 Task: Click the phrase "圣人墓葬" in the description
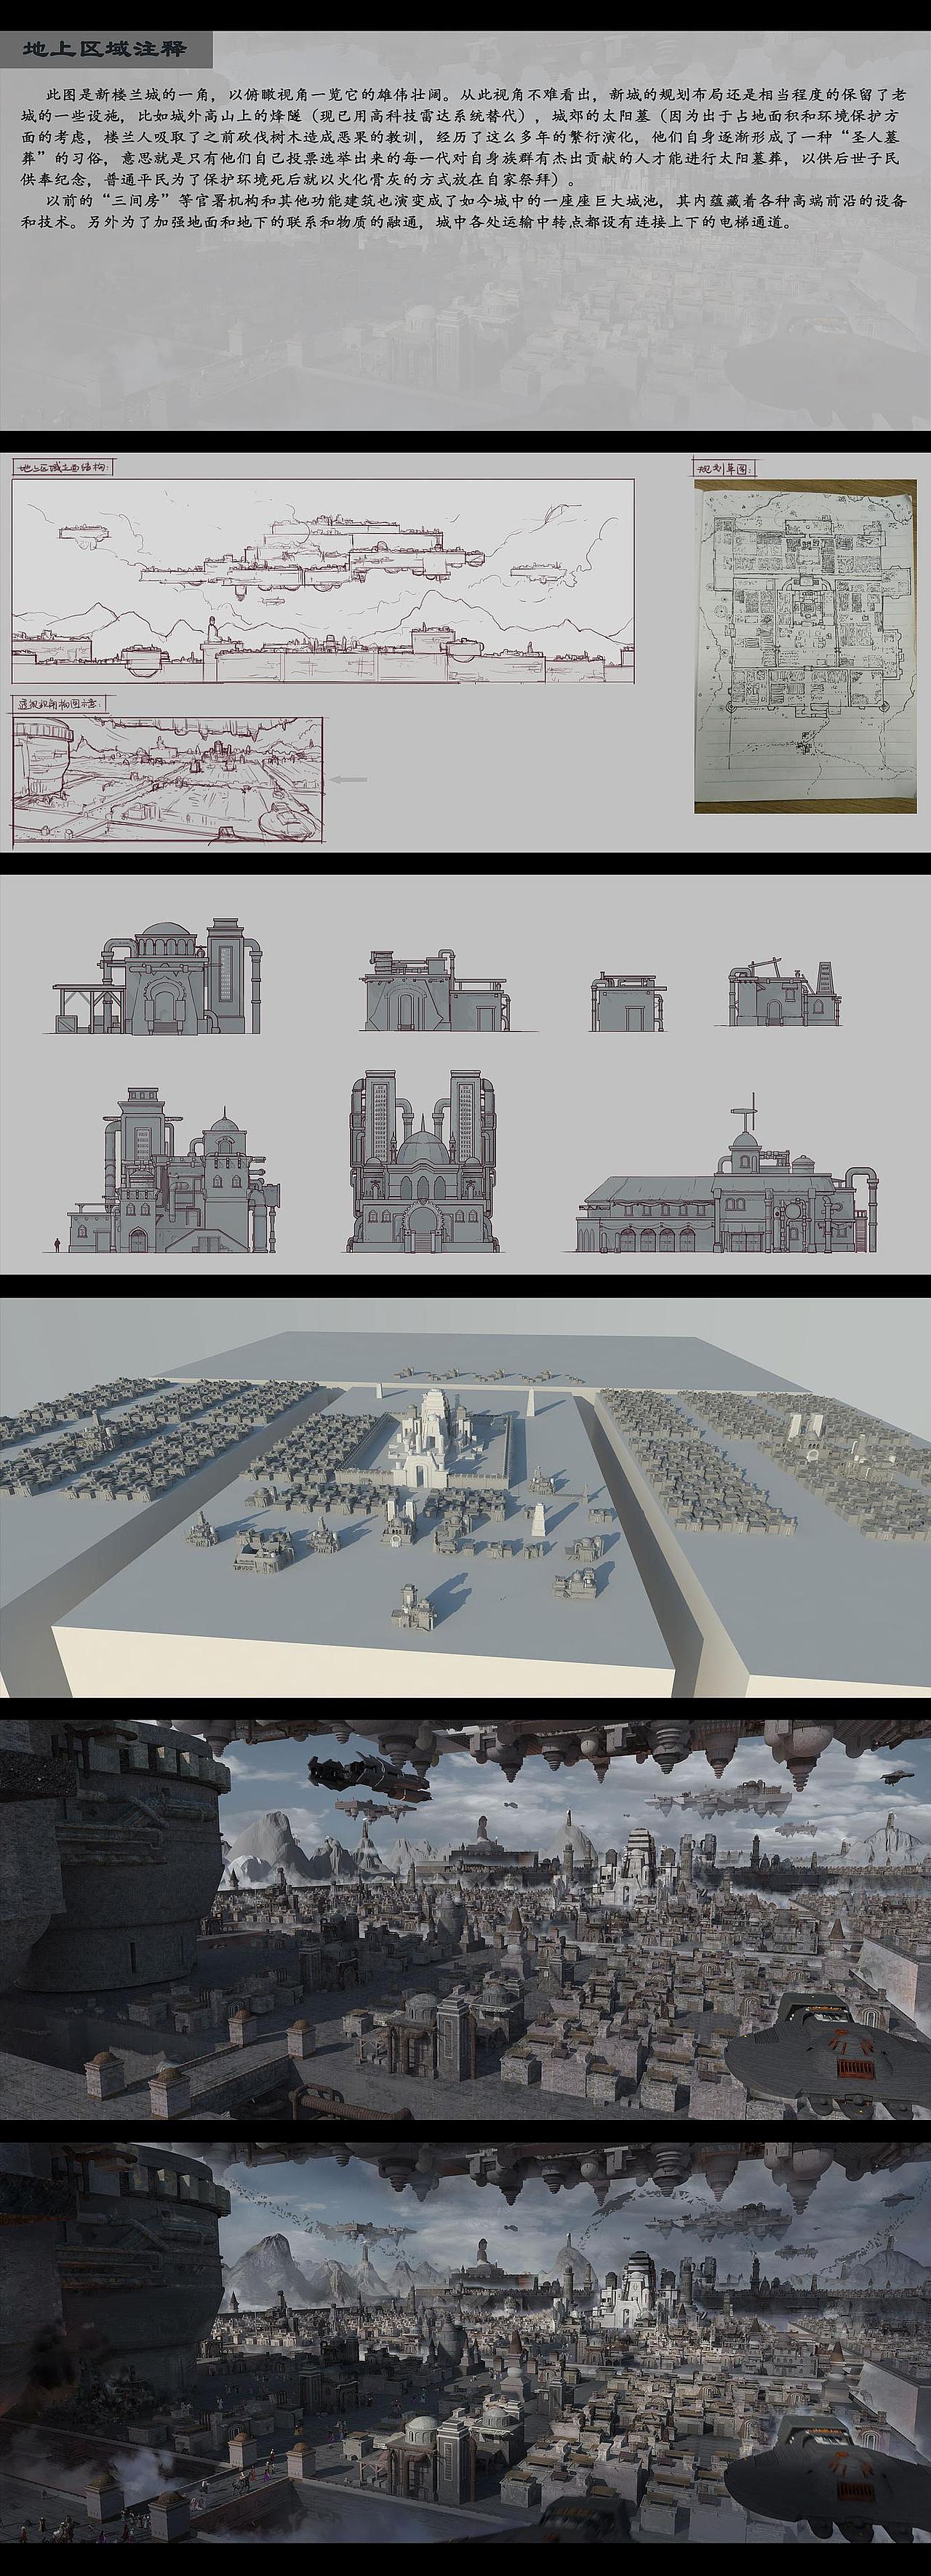872,137
